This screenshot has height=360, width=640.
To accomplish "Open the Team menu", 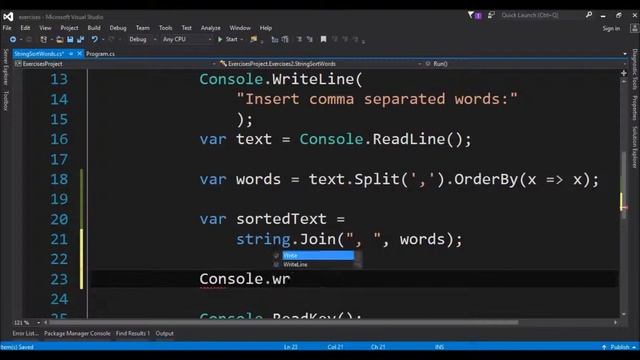I will point(142,28).
